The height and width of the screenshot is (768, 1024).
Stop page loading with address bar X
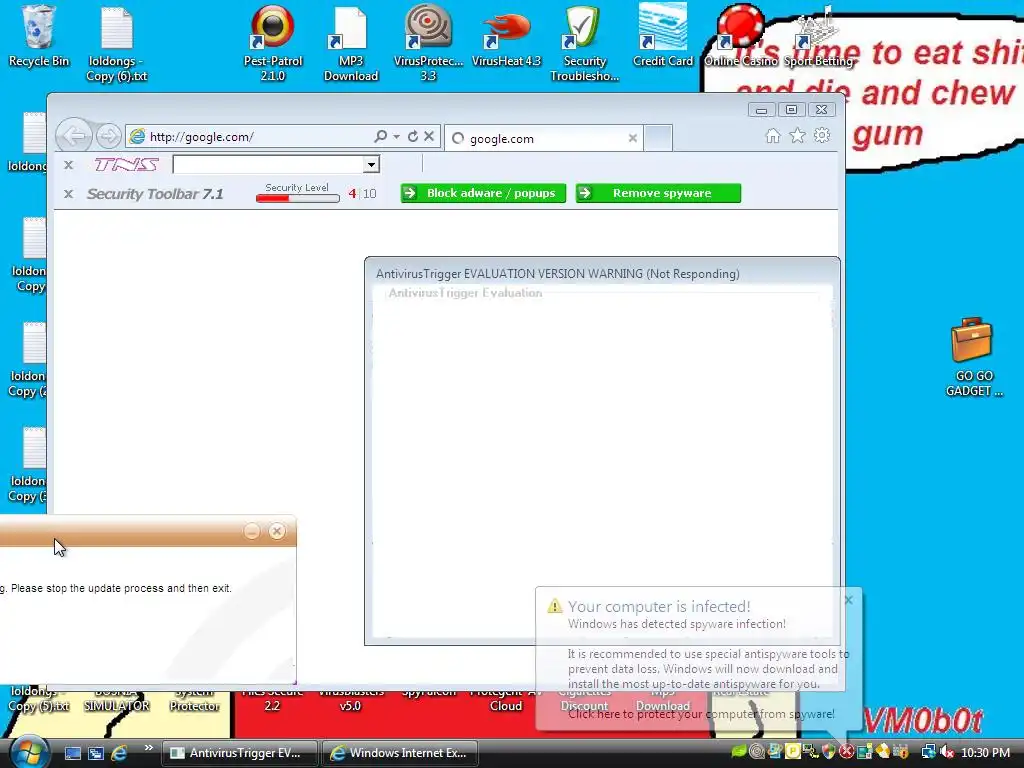pyautogui.click(x=429, y=136)
